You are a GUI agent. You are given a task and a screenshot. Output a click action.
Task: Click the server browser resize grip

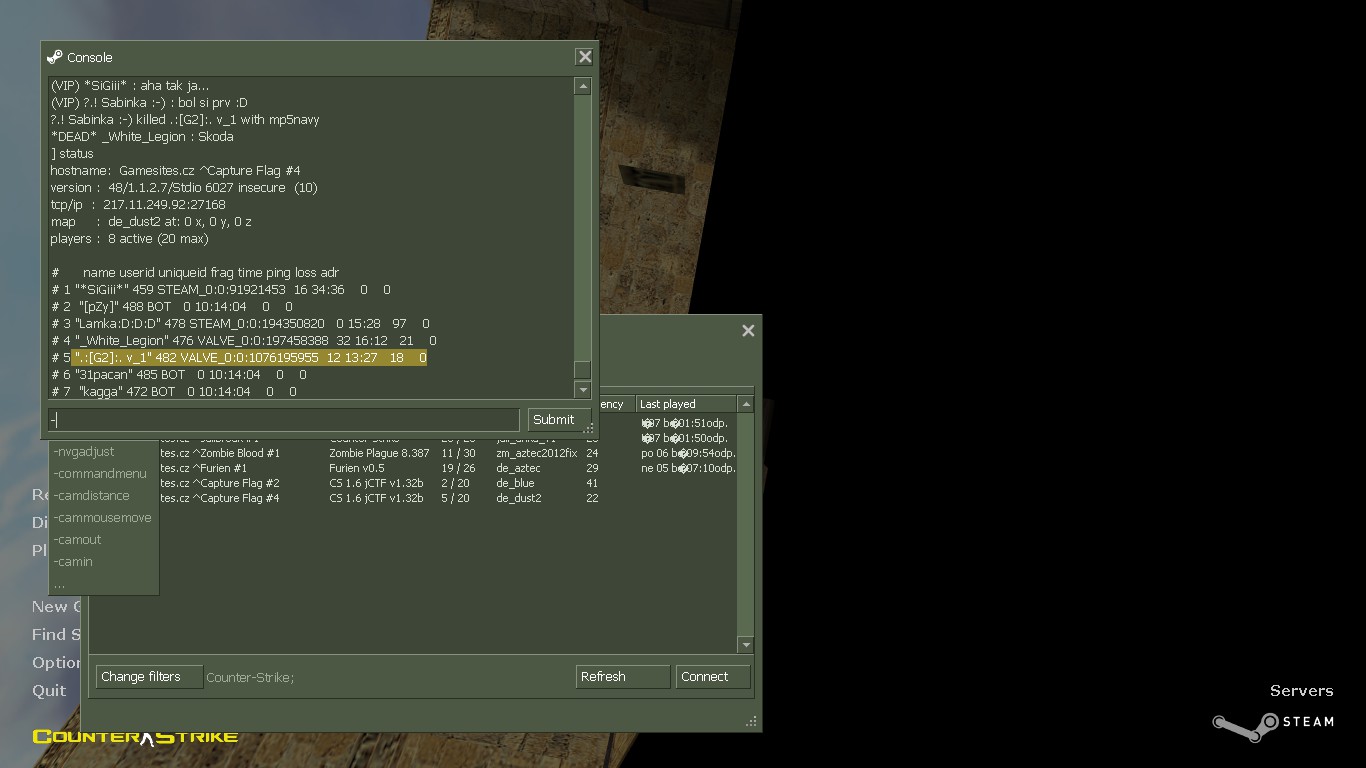[x=751, y=721]
